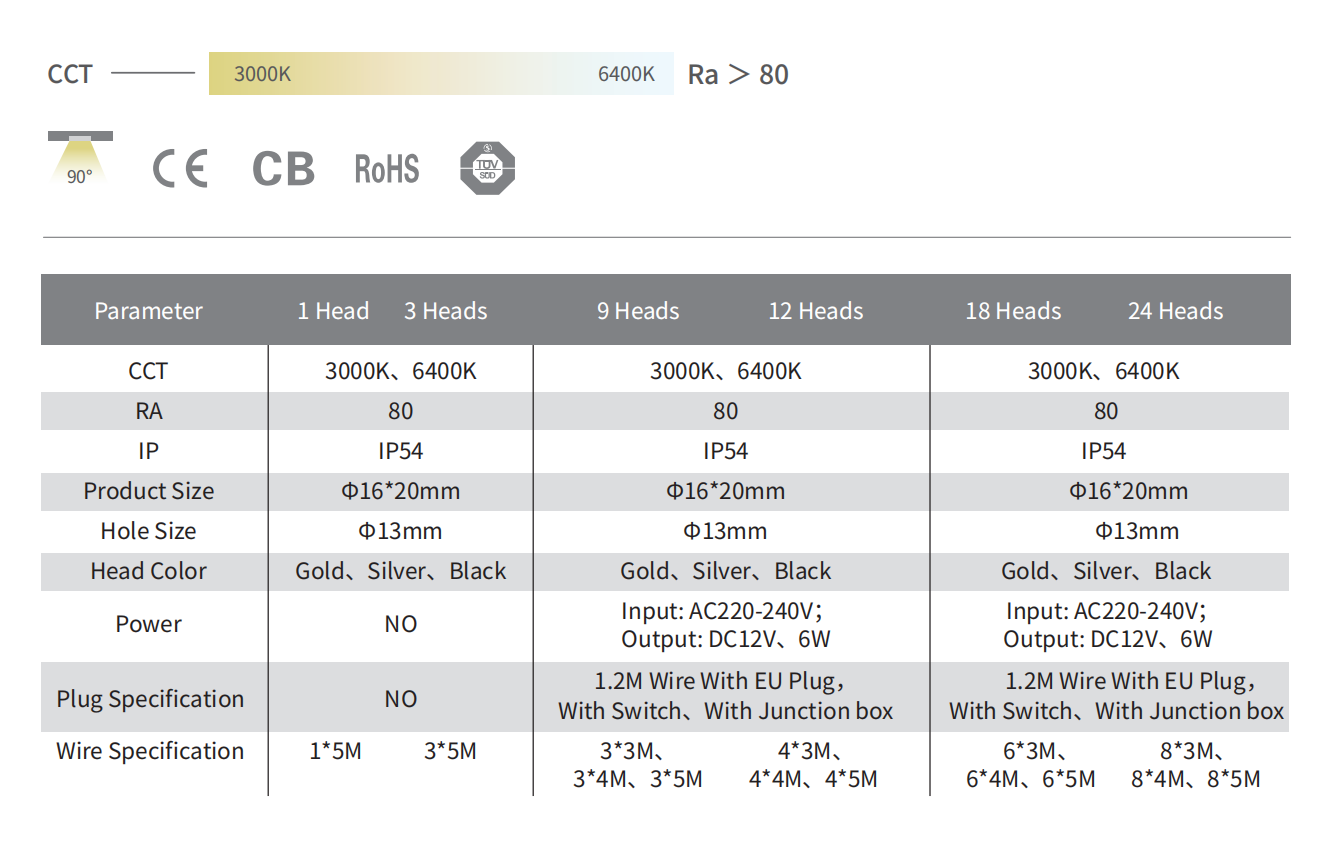Select the 12 Heads column header

click(x=816, y=311)
